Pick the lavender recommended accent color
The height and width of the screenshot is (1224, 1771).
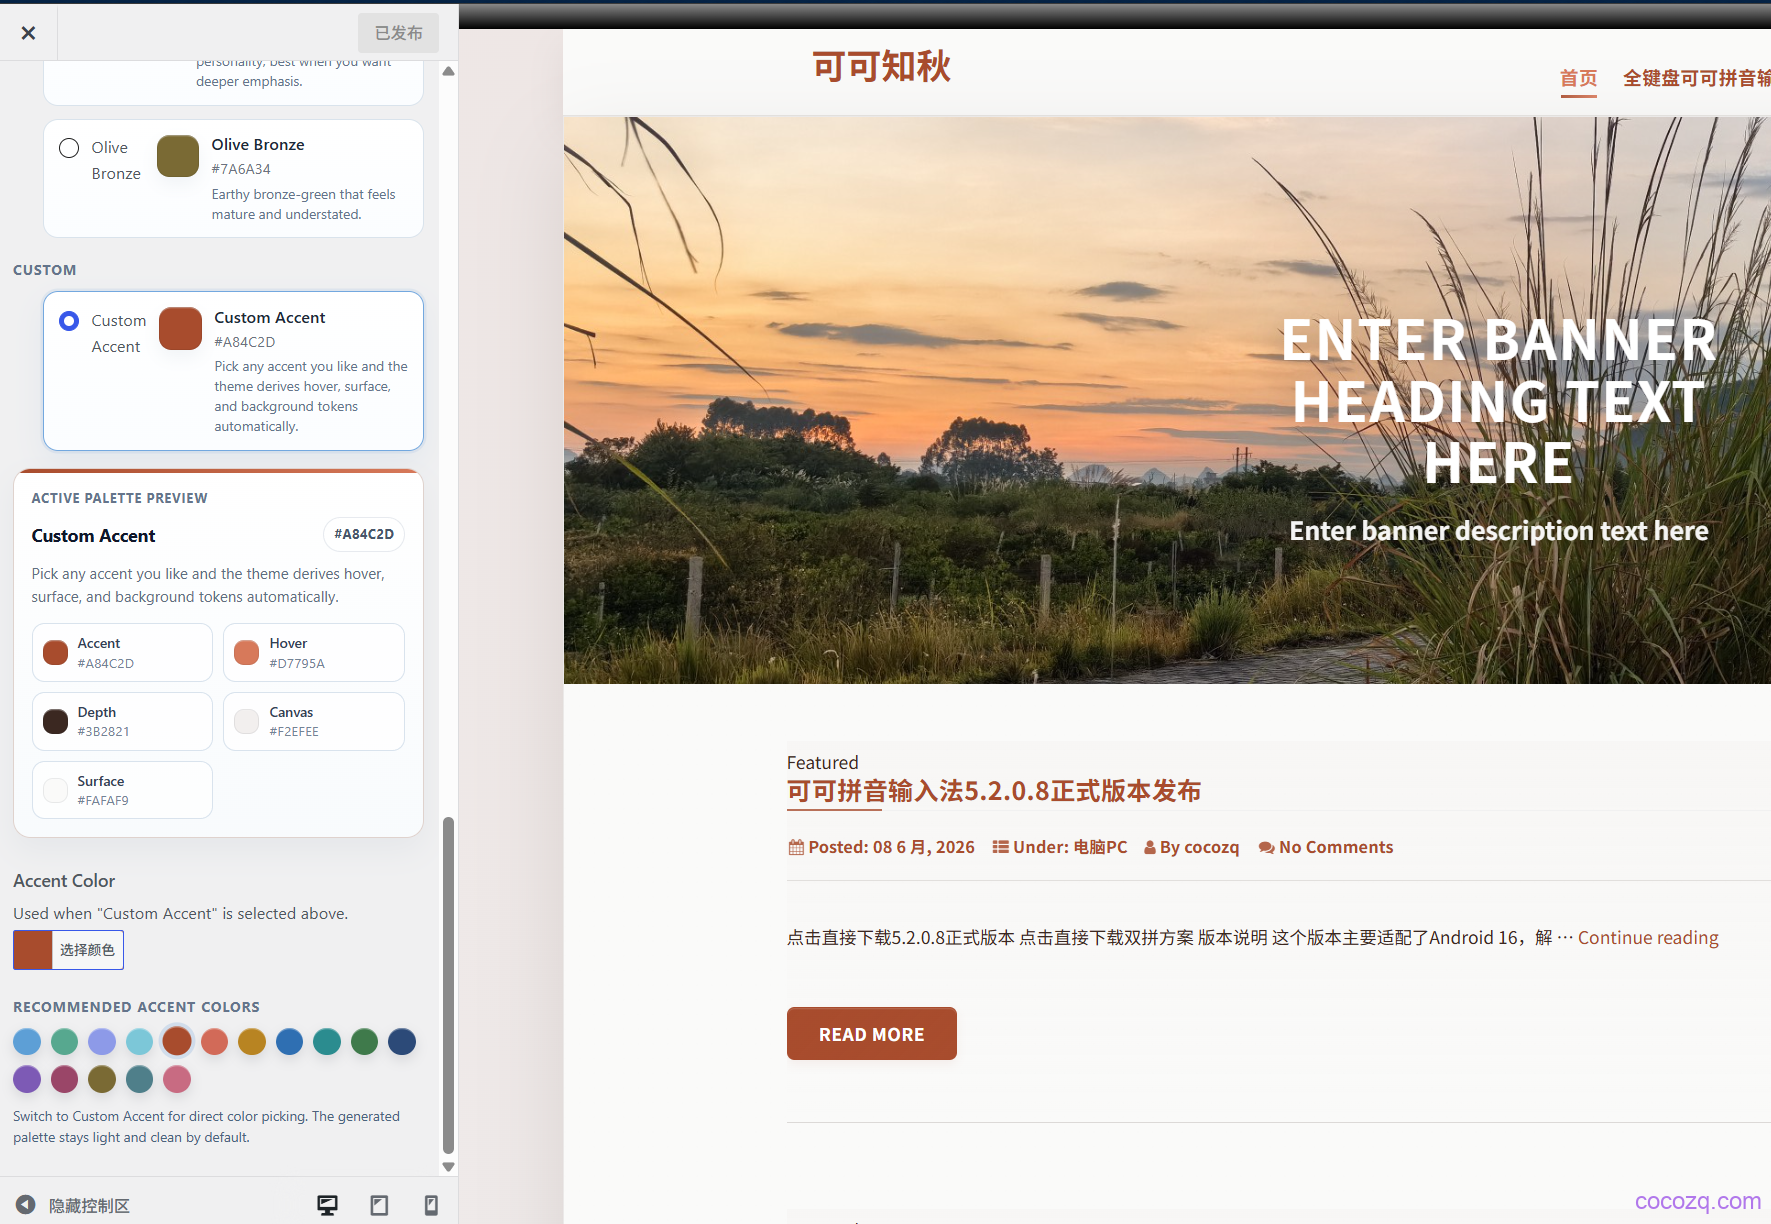(x=102, y=1041)
